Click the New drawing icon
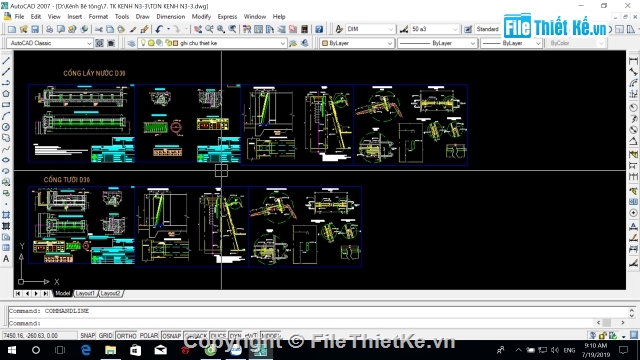The width and height of the screenshot is (640, 360). click(12, 29)
